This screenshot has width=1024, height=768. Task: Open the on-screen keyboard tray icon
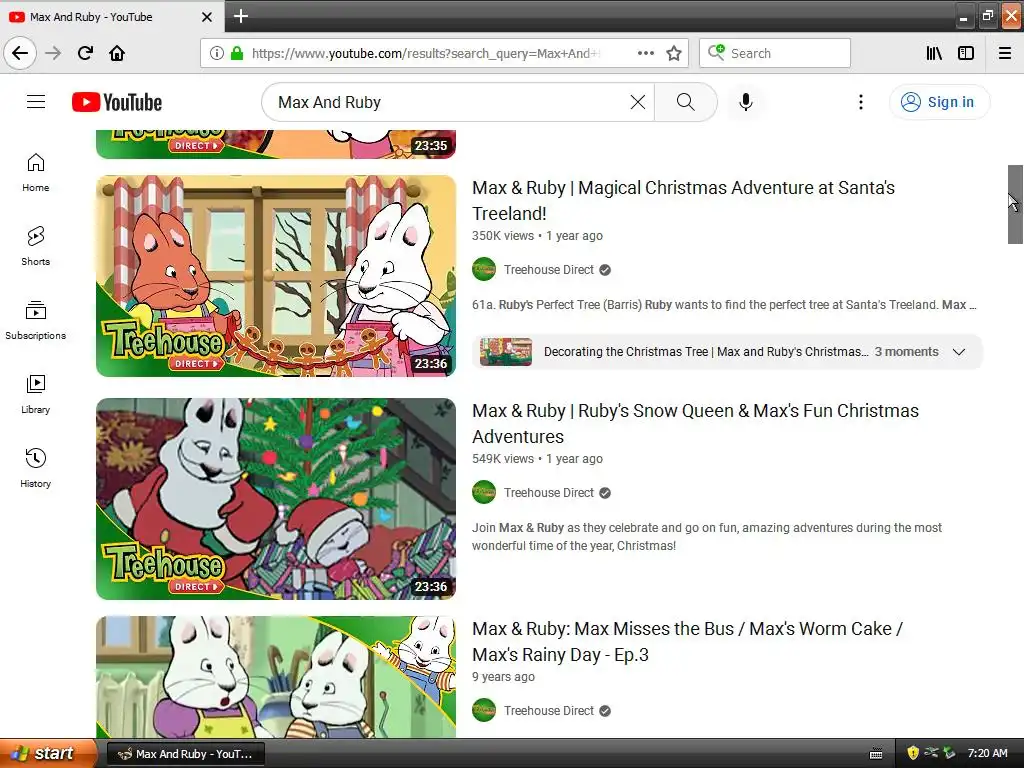(x=876, y=754)
